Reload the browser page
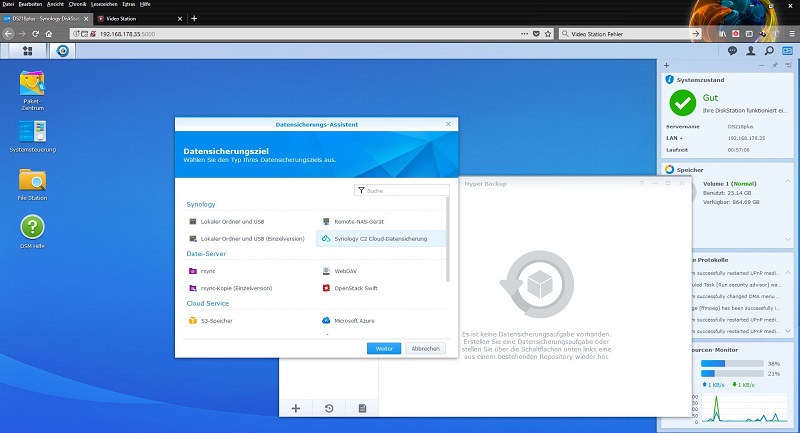The image size is (800, 433). point(35,34)
